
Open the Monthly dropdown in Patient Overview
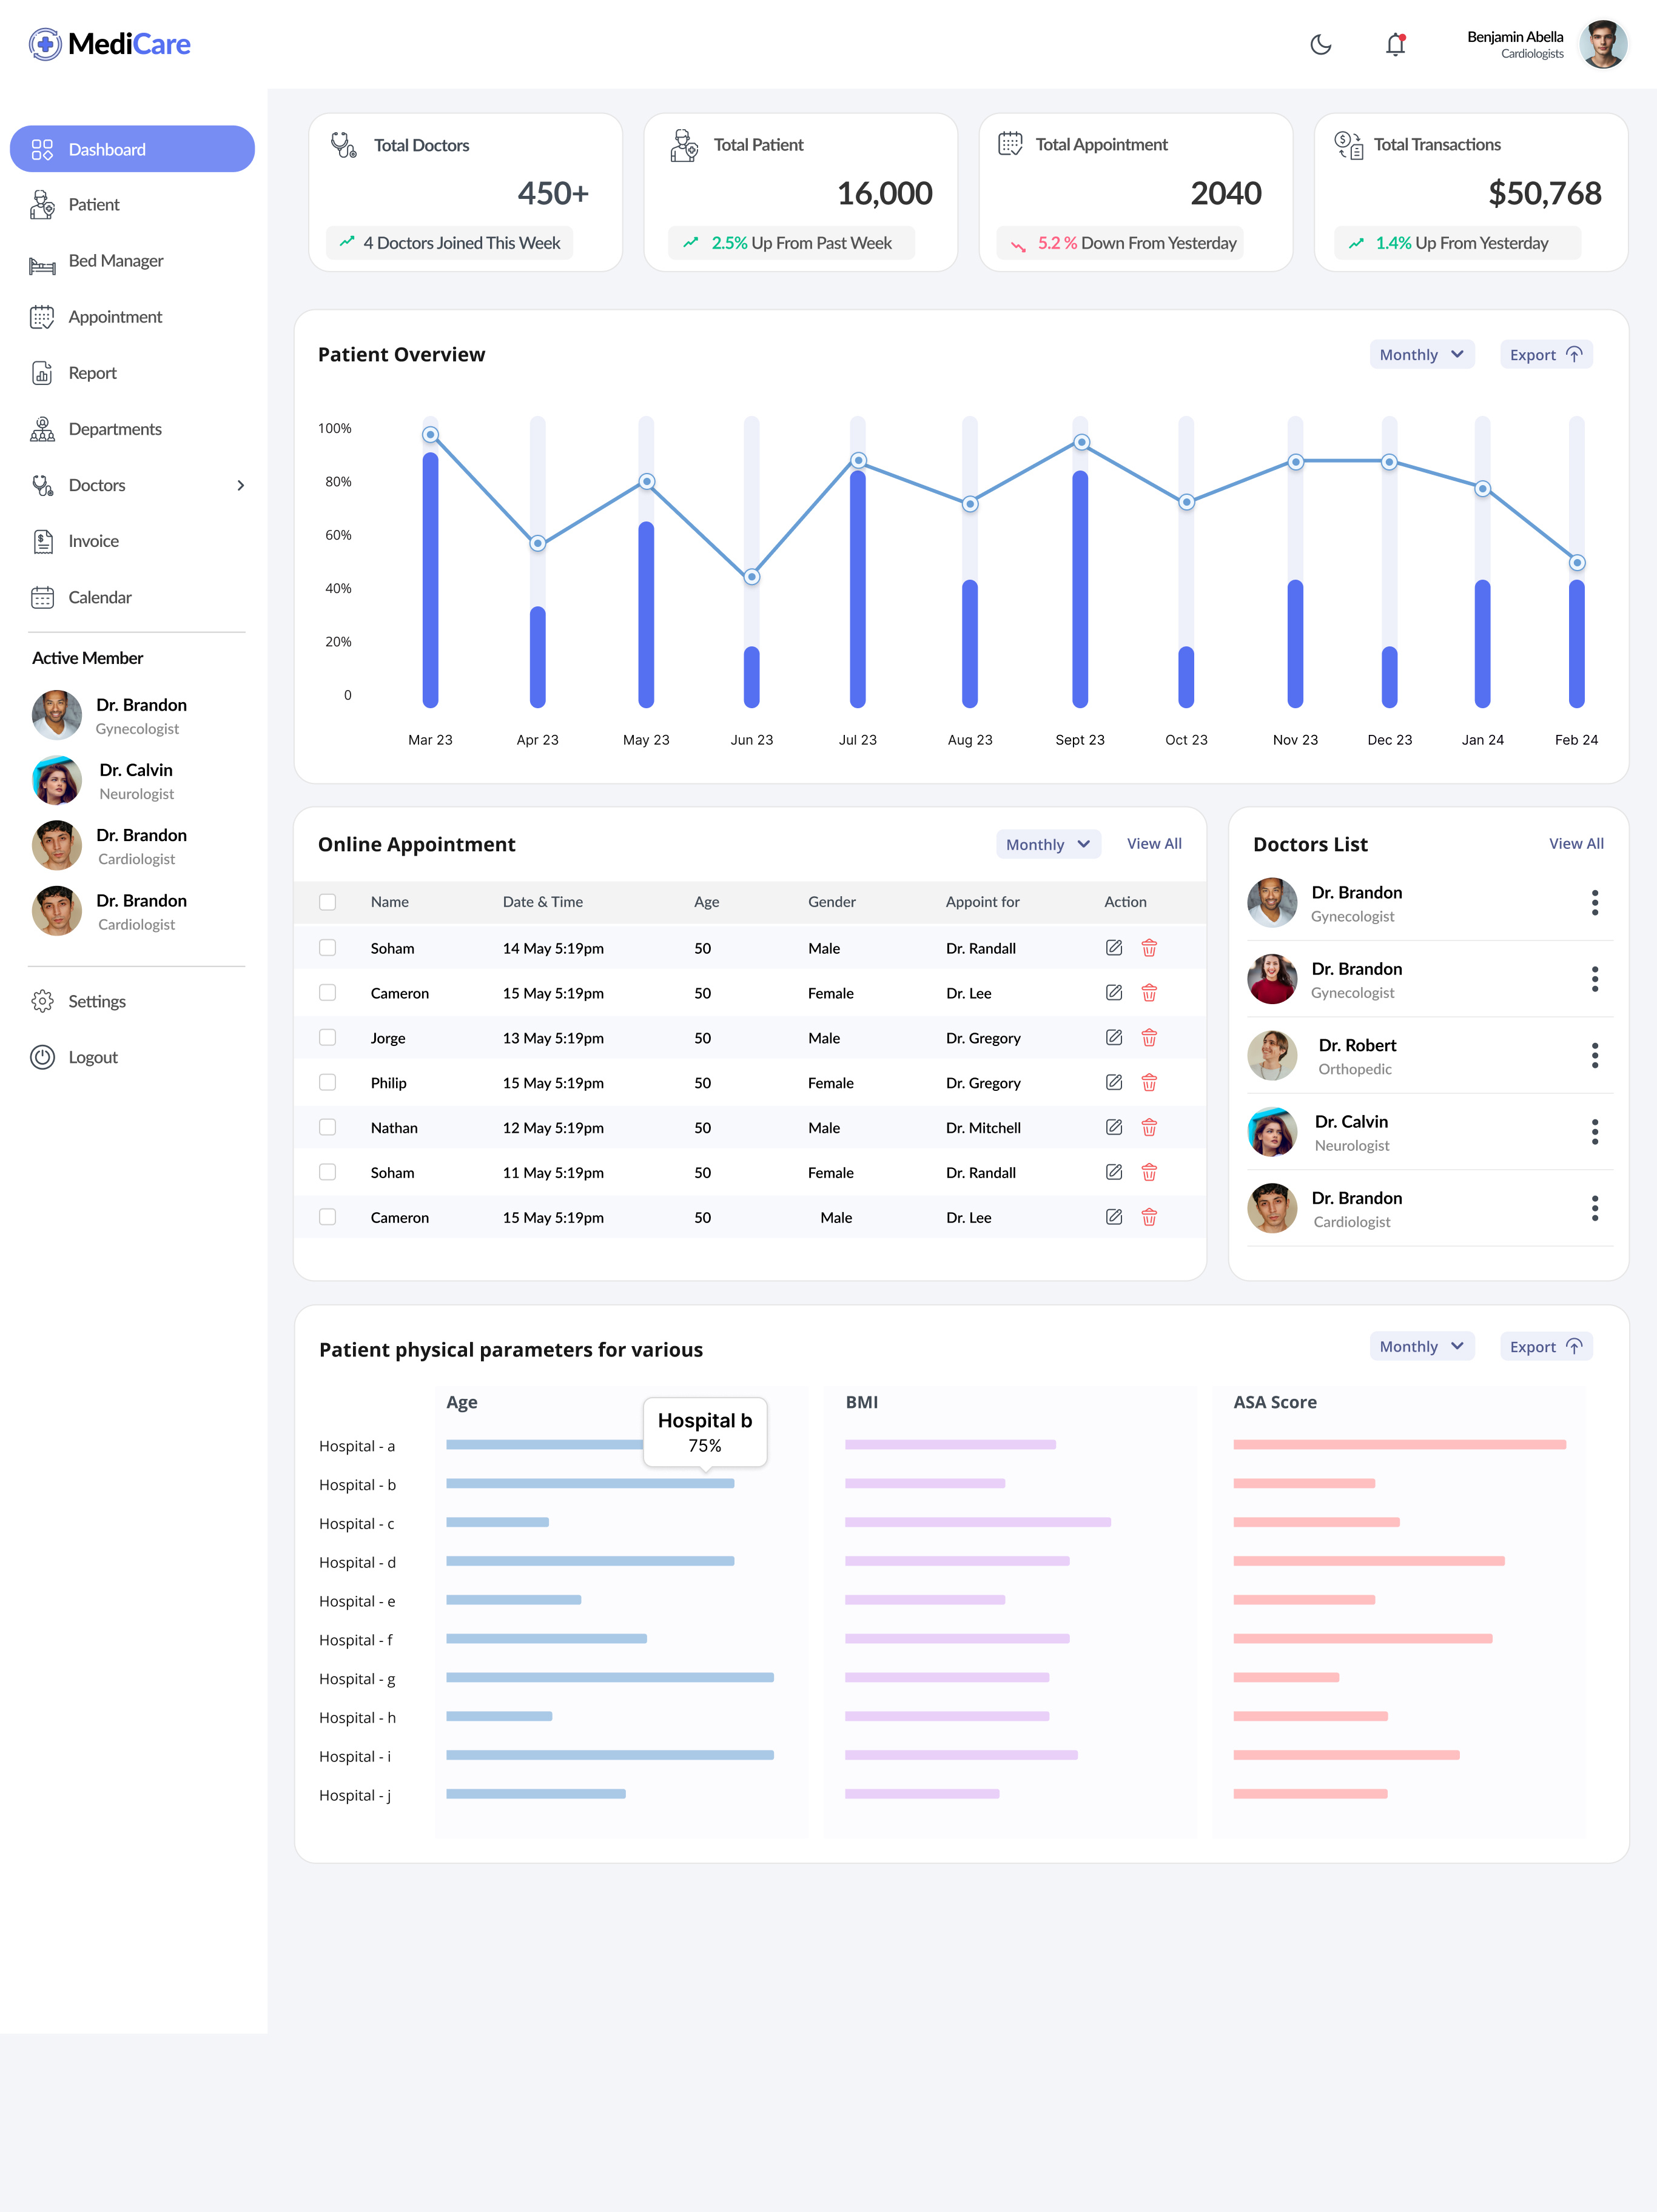pos(1421,354)
